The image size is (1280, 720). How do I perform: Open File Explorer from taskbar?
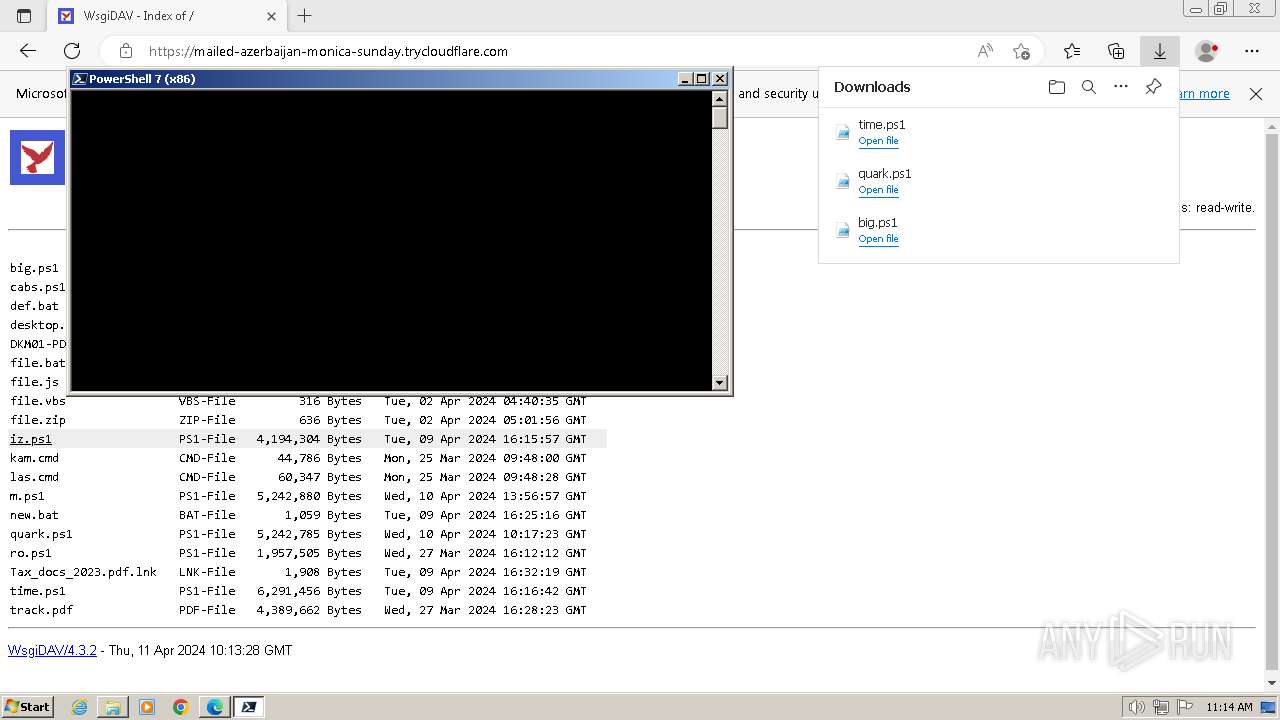click(x=113, y=707)
